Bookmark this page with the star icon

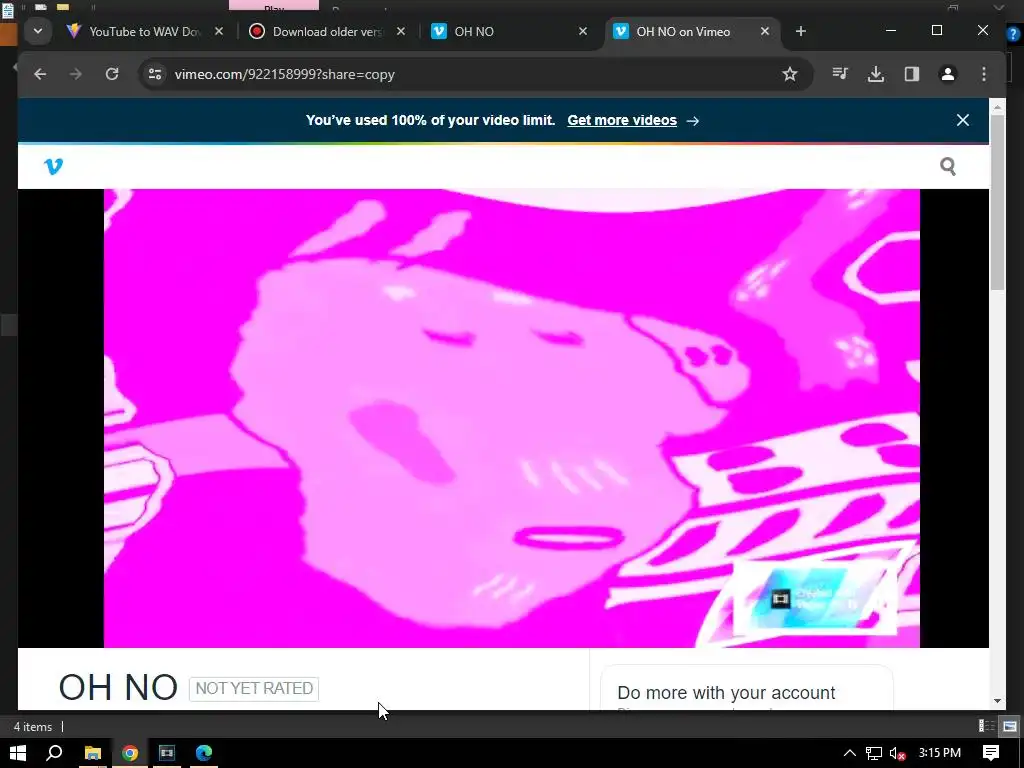click(790, 74)
